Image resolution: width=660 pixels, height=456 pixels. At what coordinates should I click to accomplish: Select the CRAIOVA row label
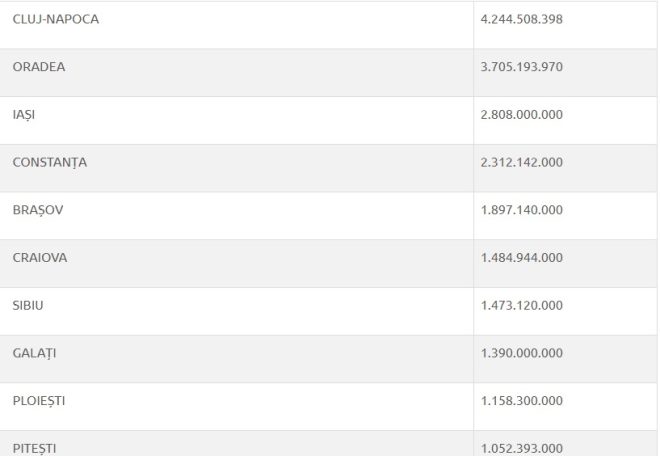click(40, 258)
